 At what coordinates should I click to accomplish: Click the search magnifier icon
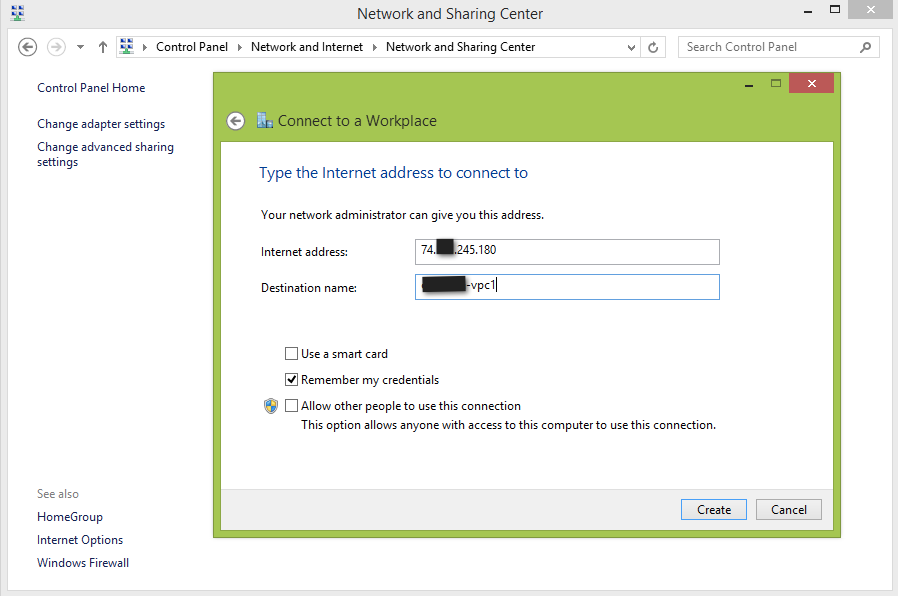pos(866,47)
